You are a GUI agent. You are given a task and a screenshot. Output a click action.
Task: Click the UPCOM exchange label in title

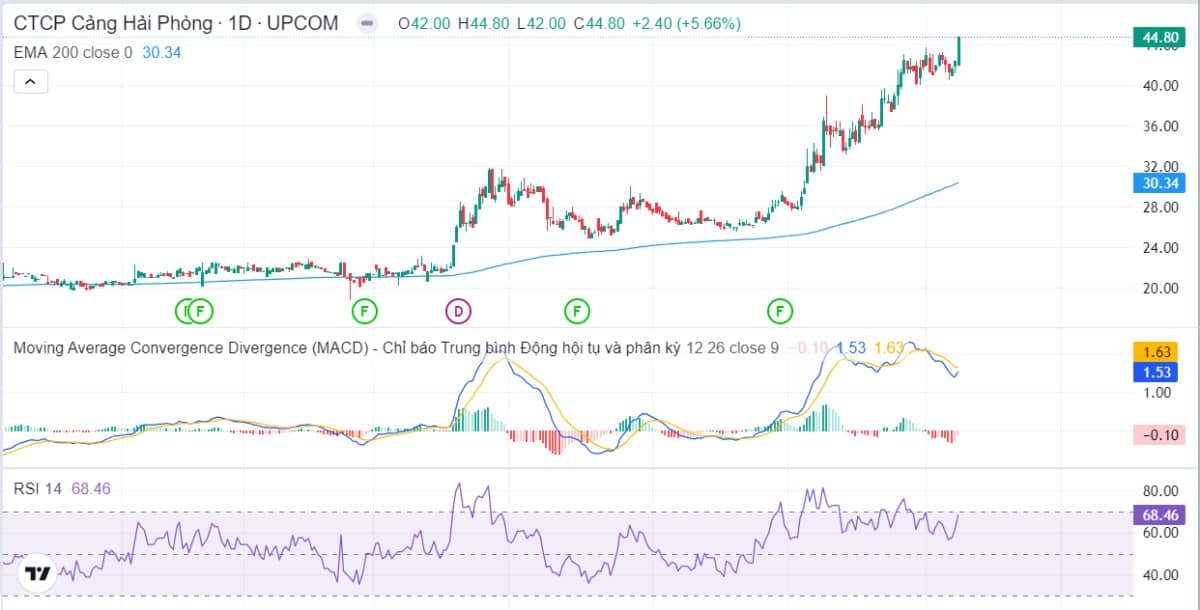(x=304, y=23)
